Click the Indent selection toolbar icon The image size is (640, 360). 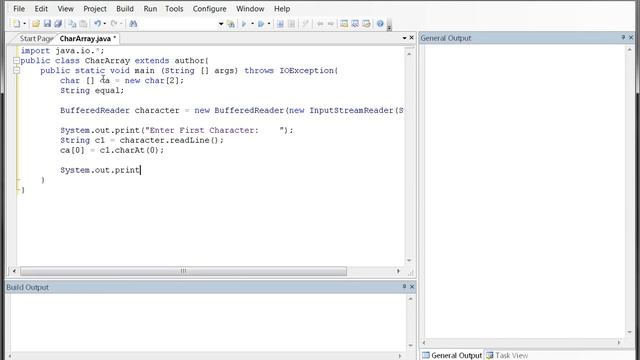coord(280,24)
